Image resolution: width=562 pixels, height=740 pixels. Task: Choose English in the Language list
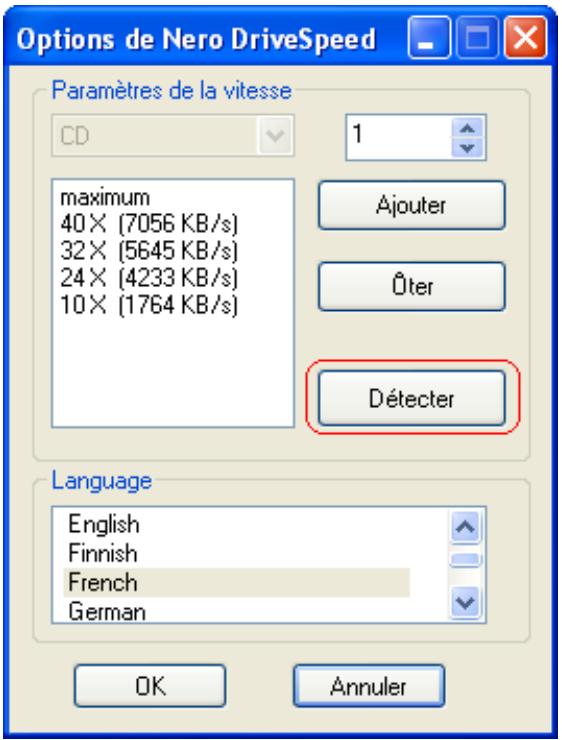tap(236, 524)
